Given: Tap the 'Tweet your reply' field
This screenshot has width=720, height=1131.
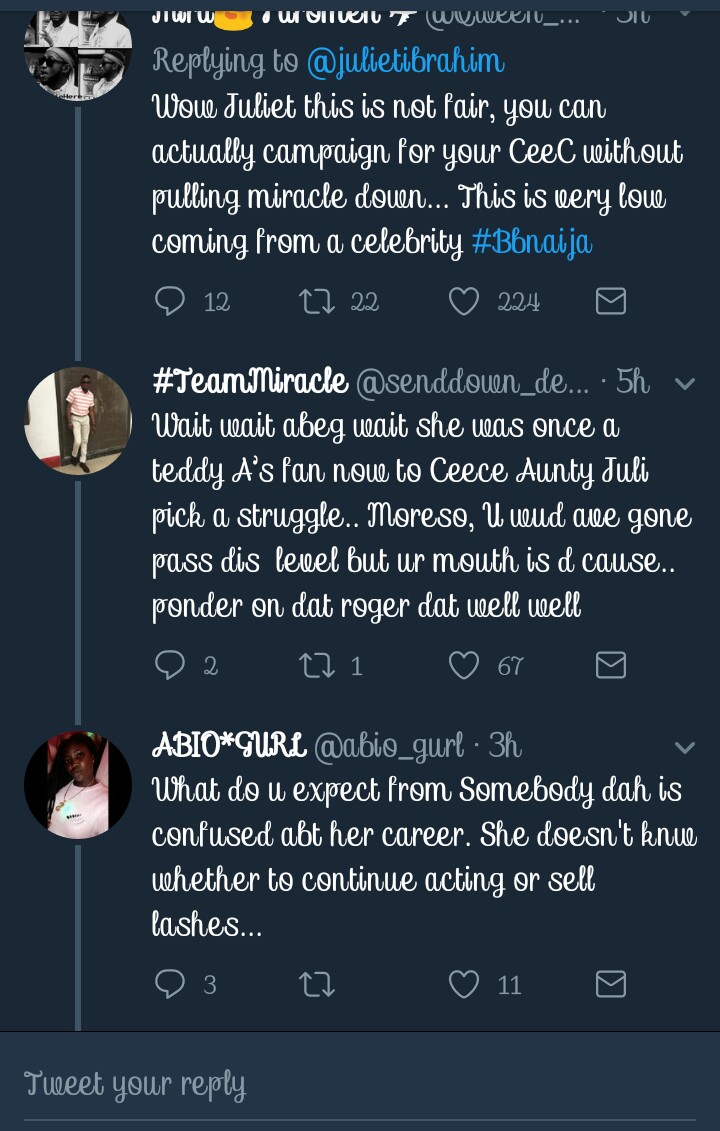Looking at the screenshot, I should point(360,1084).
